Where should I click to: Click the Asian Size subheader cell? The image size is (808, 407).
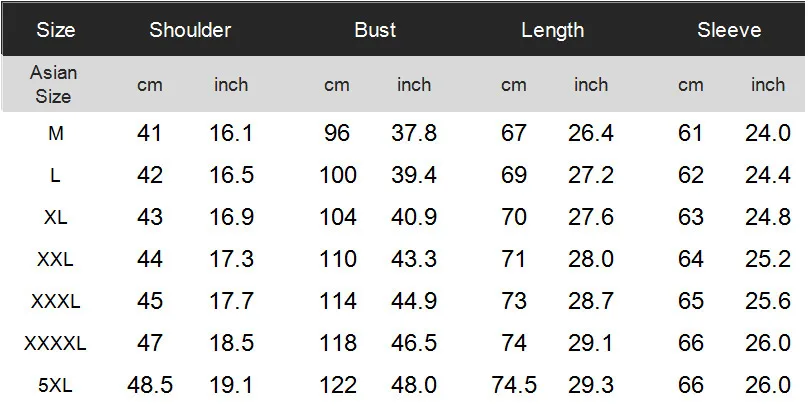click(54, 84)
